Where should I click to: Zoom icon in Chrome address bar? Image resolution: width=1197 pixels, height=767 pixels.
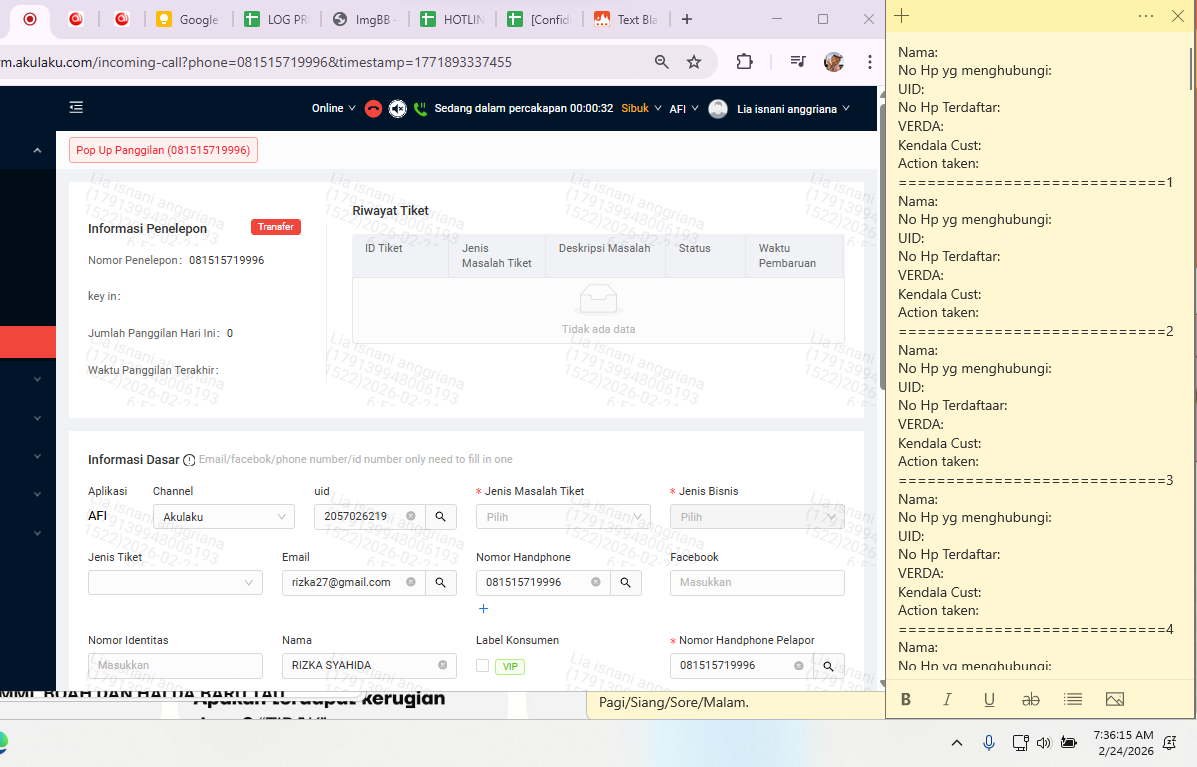[x=662, y=62]
